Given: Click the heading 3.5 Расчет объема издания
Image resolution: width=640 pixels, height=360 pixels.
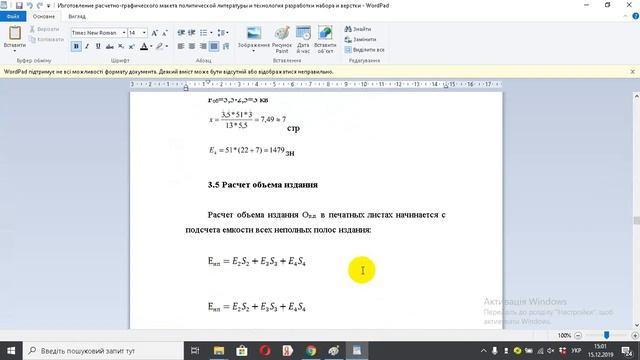Looking at the screenshot, I should pyautogui.click(x=262, y=184).
